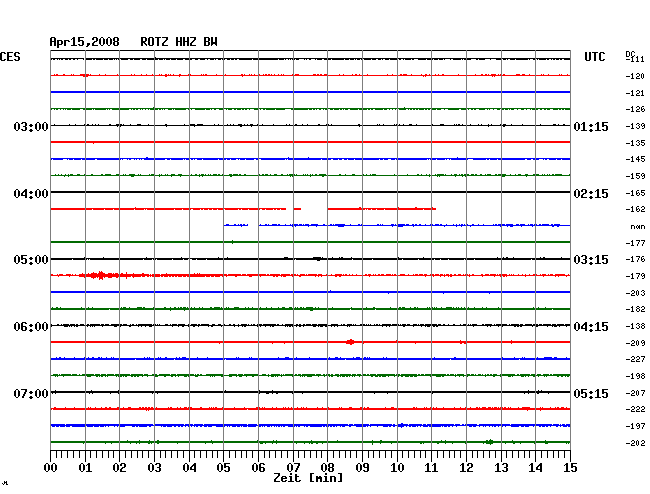Click the DC offset value -139
650x494 pixels.
pyautogui.click(x=635, y=126)
